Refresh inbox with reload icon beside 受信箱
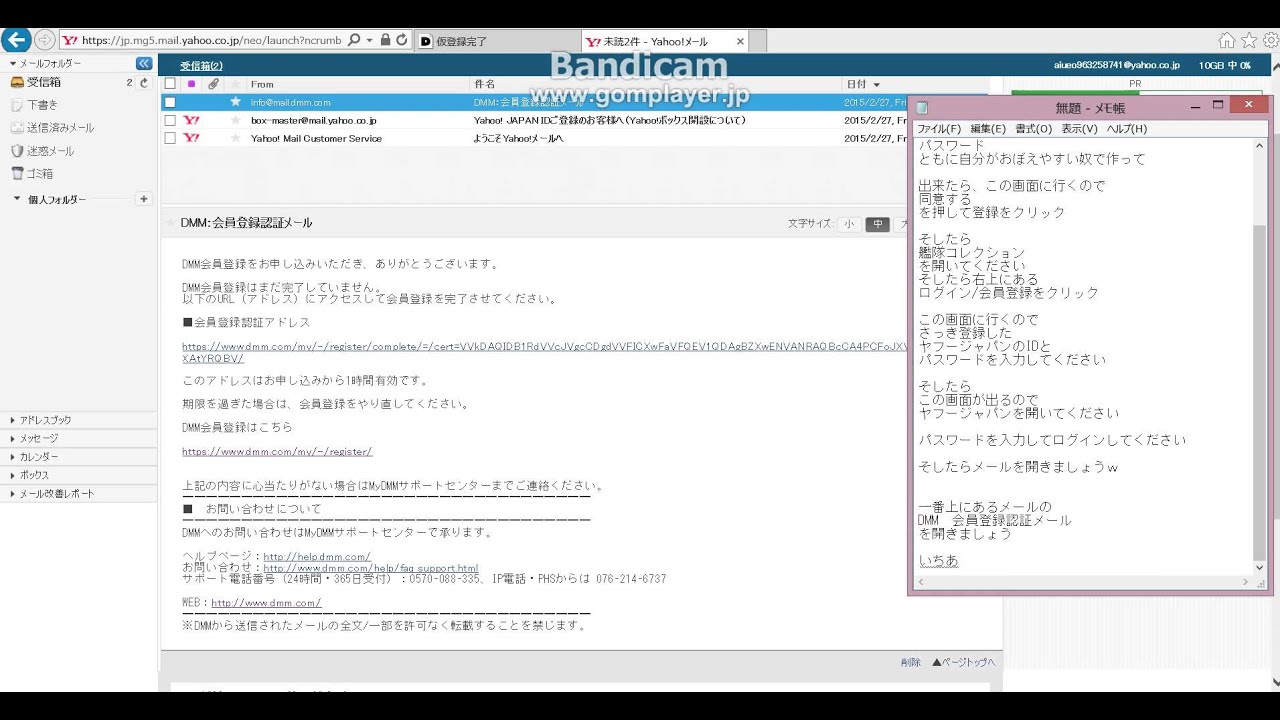 pyautogui.click(x=144, y=82)
